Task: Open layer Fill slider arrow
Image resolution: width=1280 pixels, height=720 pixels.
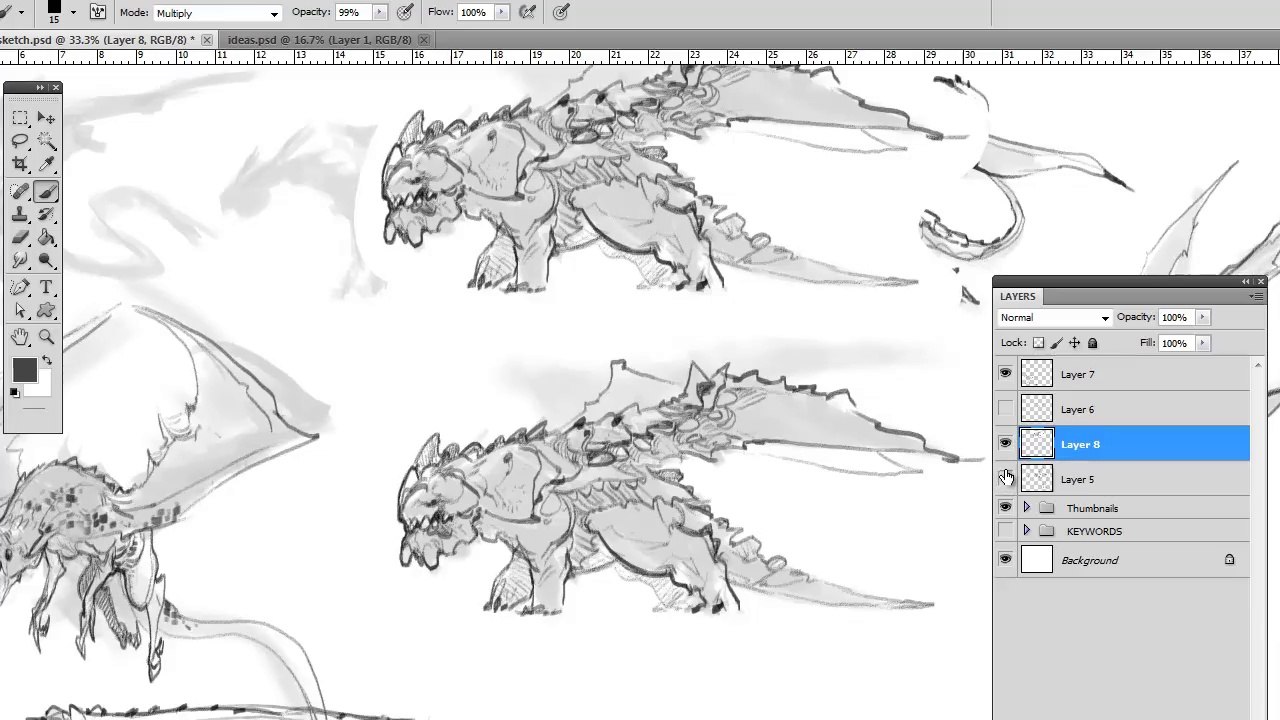Action: pyautogui.click(x=1202, y=343)
